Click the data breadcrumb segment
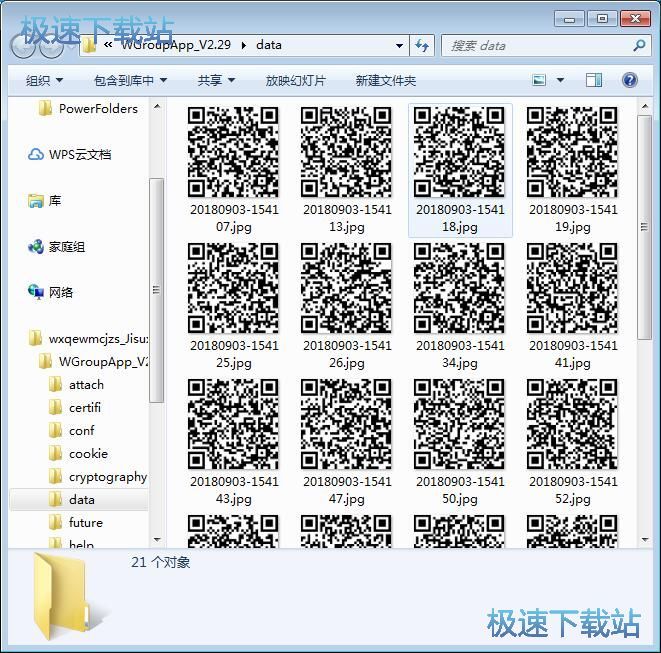Screen dimensions: 661x653 coord(269,45)
